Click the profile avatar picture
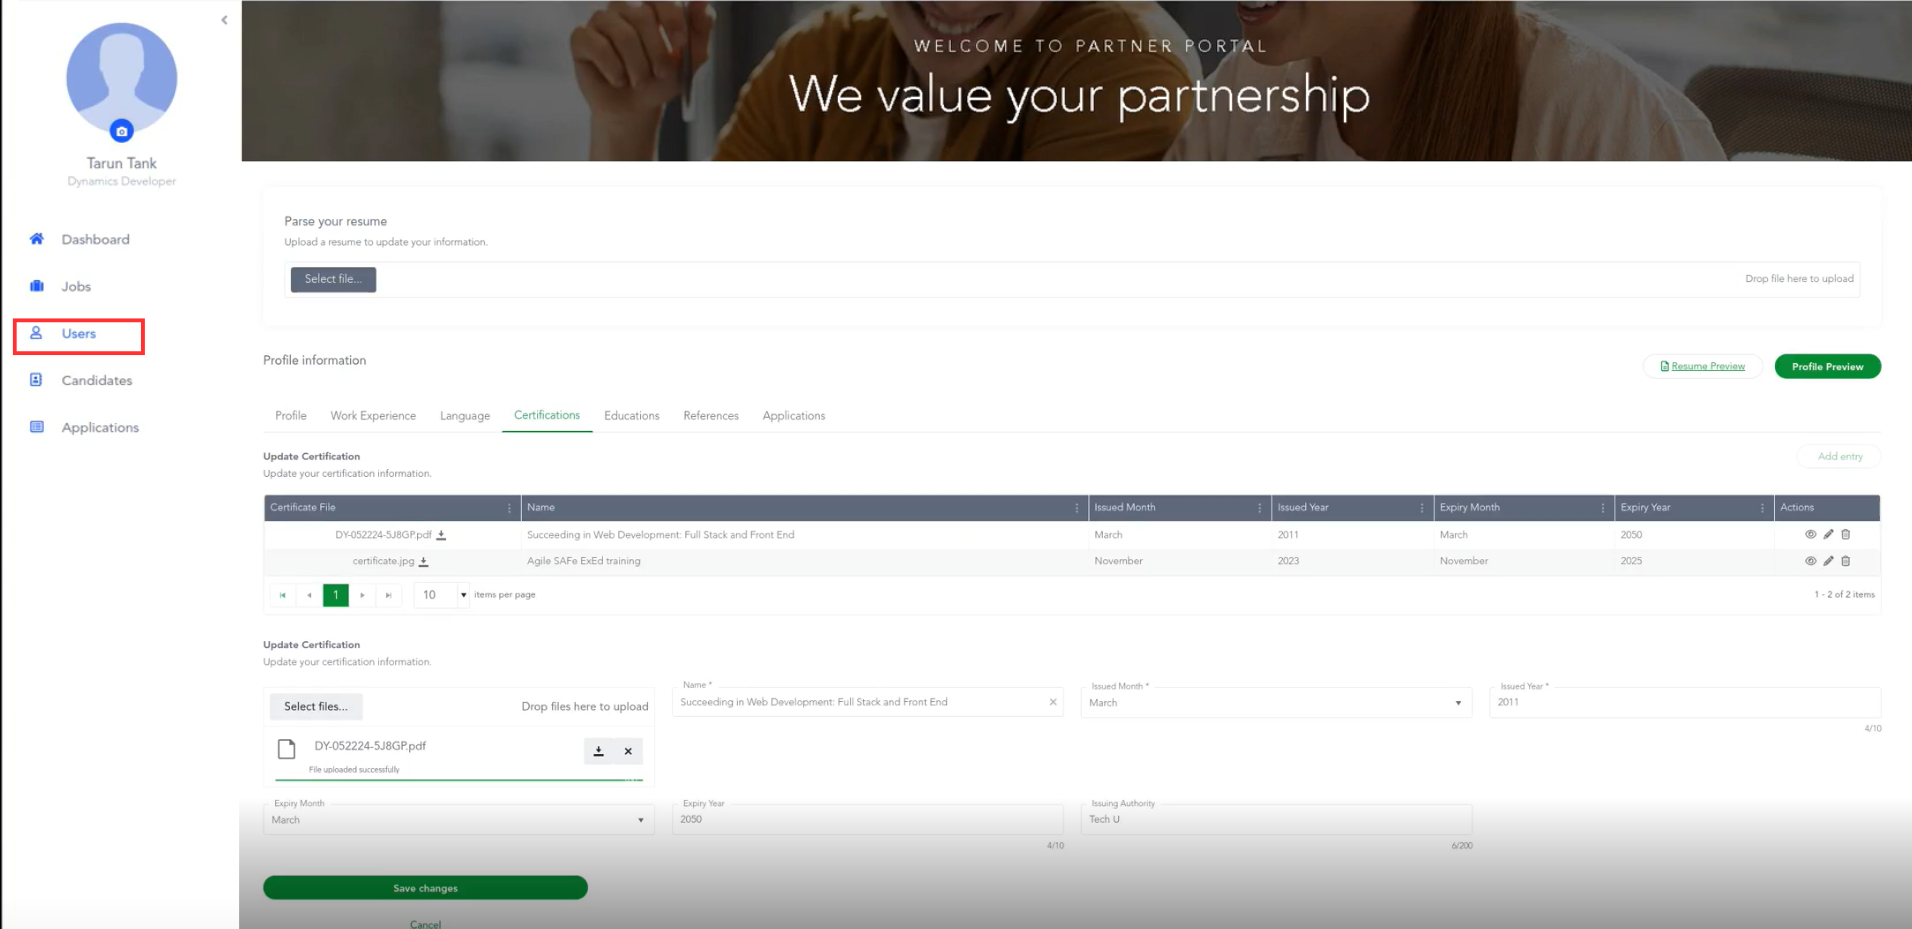This screenshot has width=1912, height=929. point(121,78)
